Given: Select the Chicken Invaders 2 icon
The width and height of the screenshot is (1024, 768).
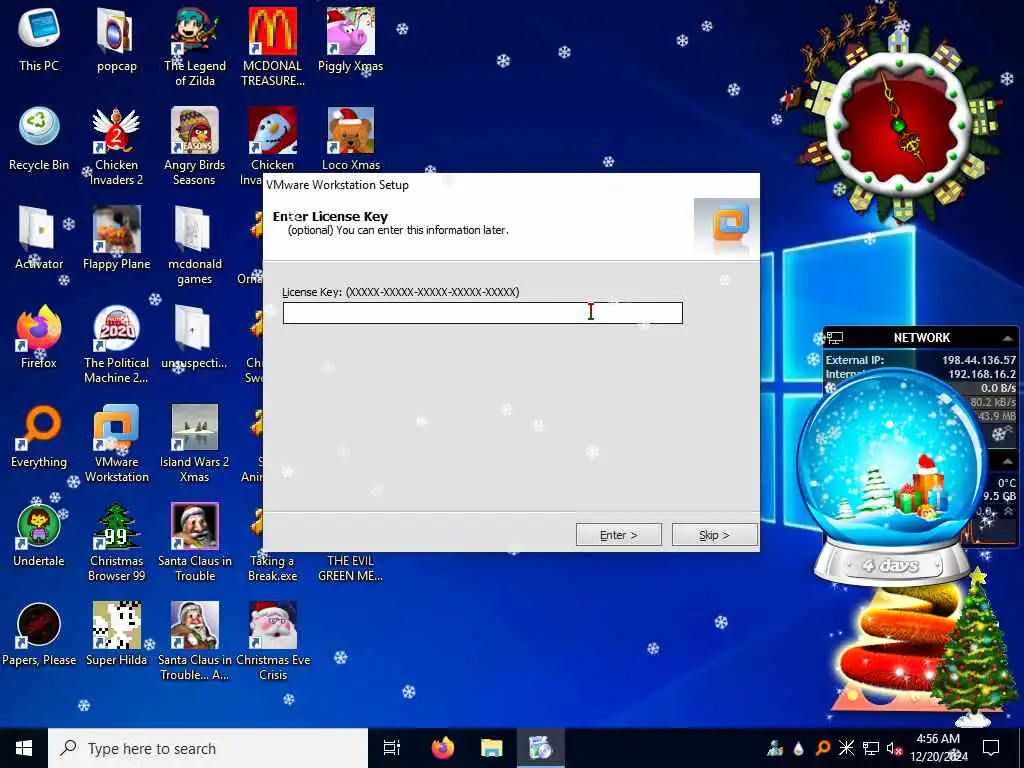Looking at the screenshot, I should (116, 146).
